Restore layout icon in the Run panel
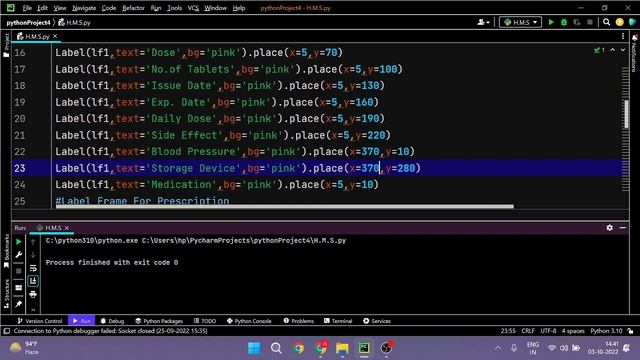Viewport: 640px width, 360px height. tap(19, 288)
